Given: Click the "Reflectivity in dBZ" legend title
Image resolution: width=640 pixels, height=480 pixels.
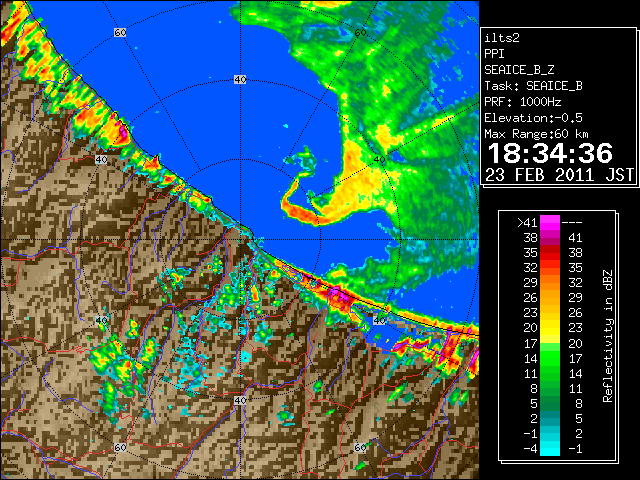Looking at the screenshot, I should [608, 336].
